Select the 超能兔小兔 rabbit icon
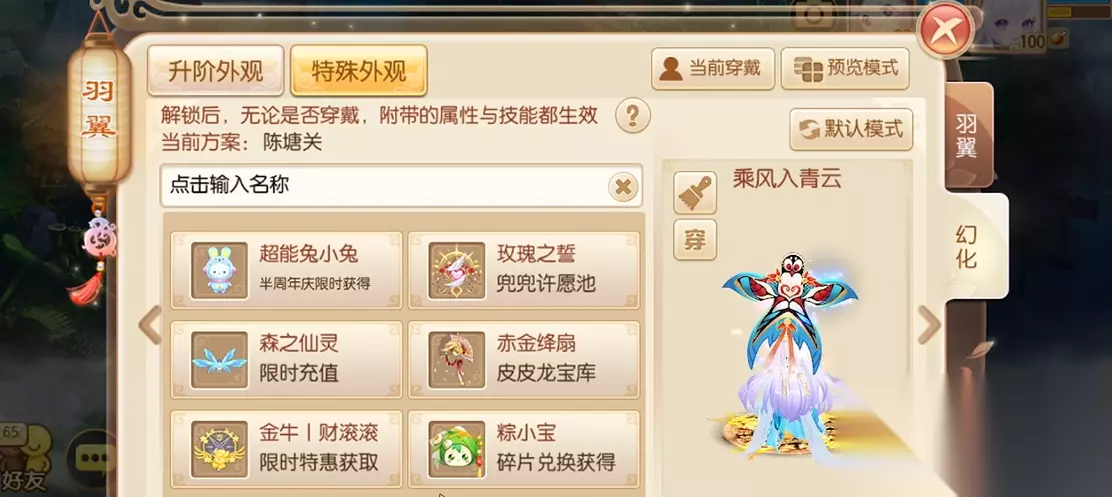Image resolution: width=1112 pixels, height=497 pixels. tap(219, 270)
